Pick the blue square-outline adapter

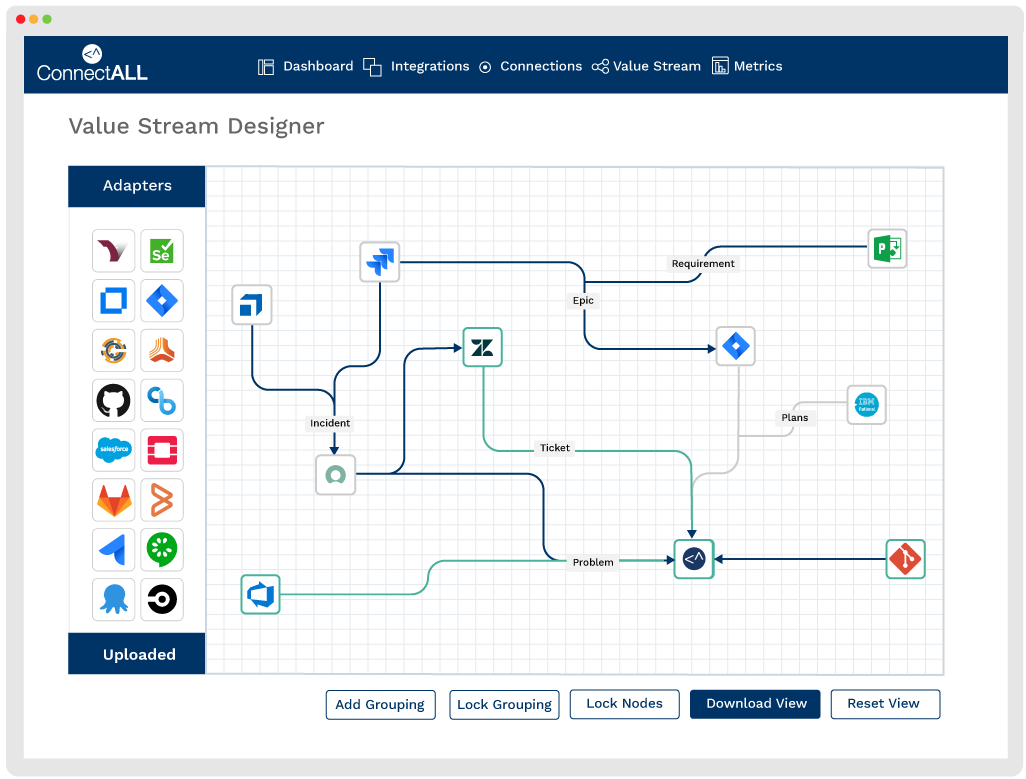coord(113,301)
